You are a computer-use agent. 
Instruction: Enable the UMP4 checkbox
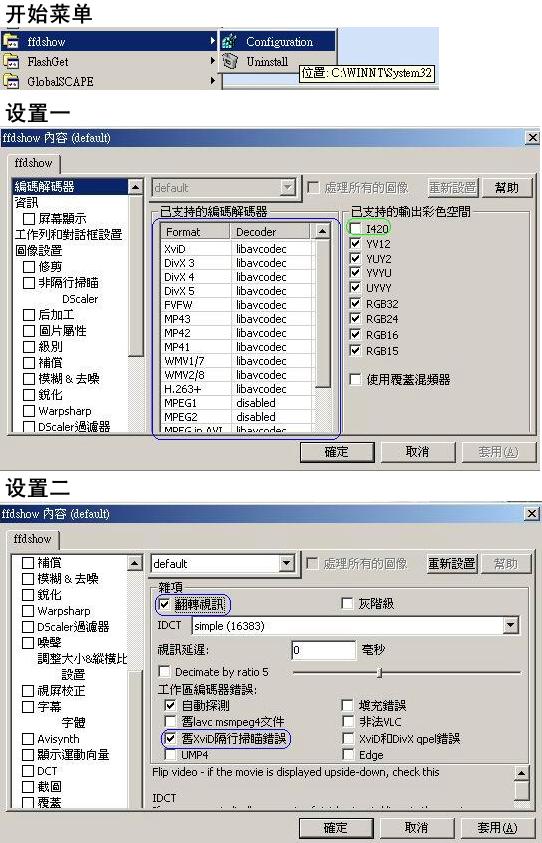170,754
